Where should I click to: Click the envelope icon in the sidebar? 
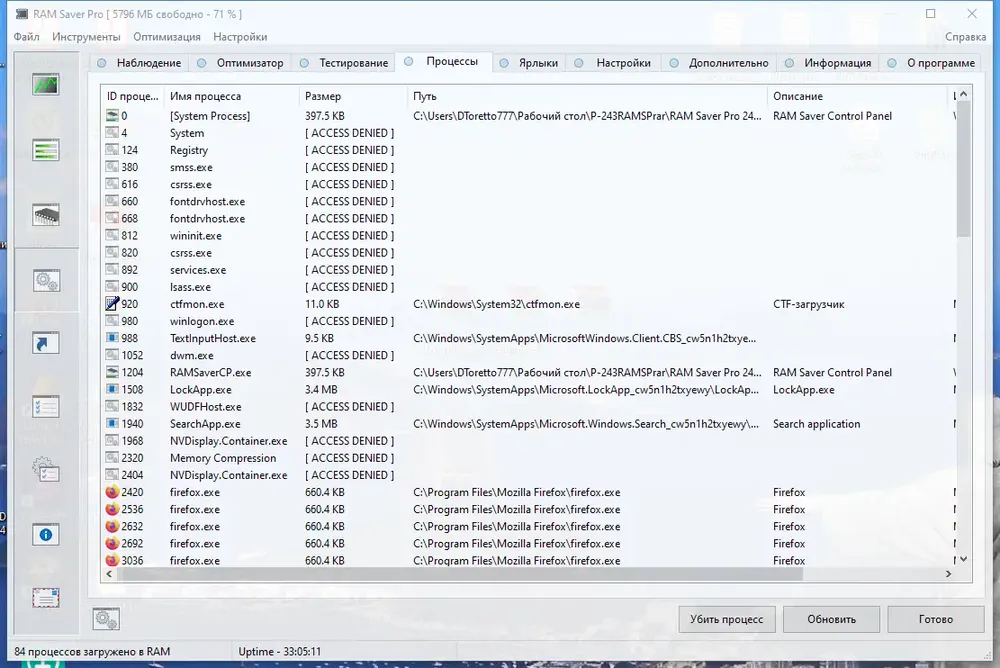[46, 598]
